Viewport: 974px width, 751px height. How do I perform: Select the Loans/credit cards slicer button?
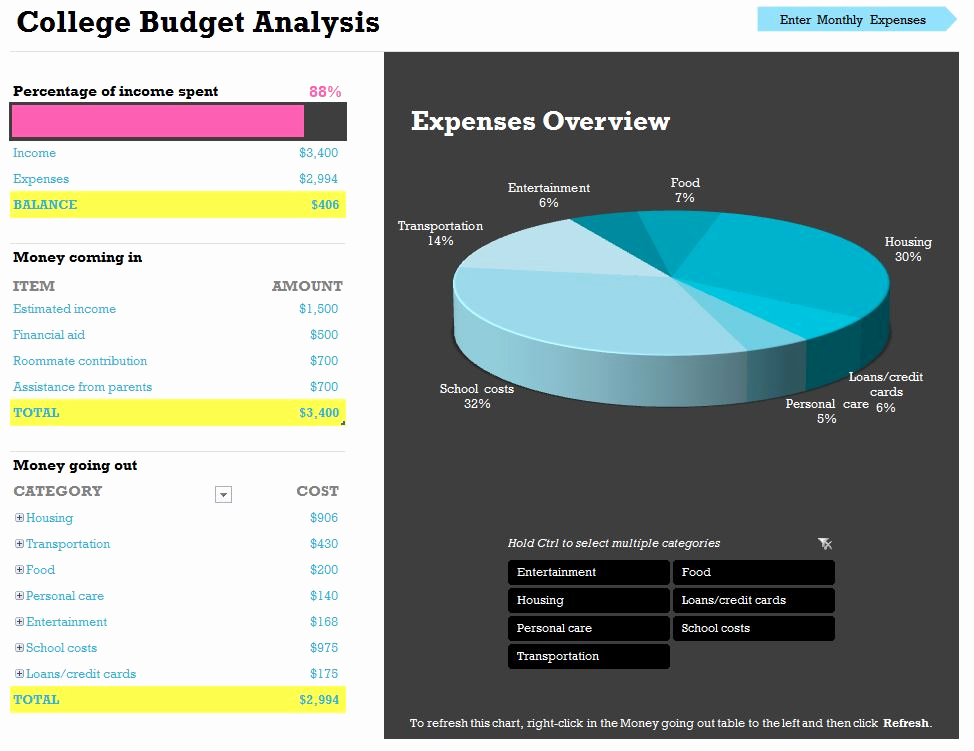(753, 600)
